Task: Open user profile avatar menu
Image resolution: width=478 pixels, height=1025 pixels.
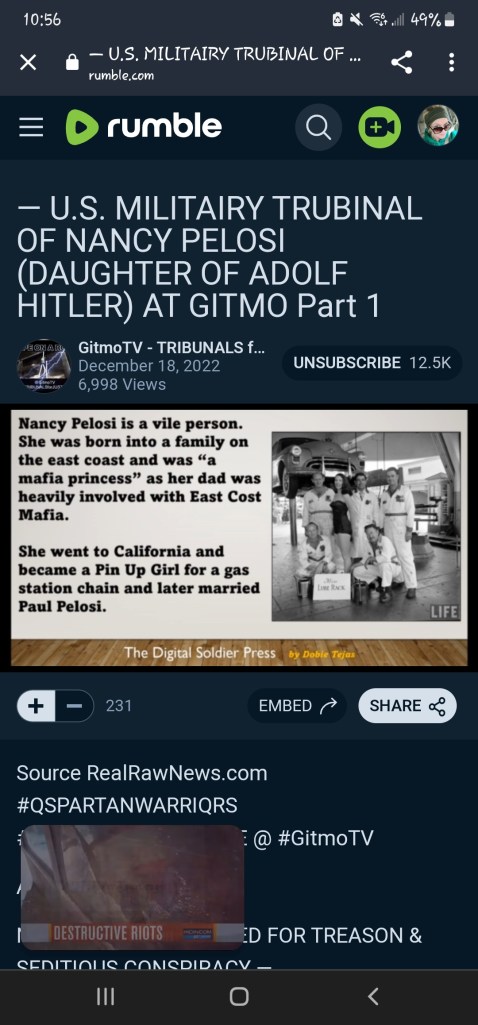Action: (438, 126)
